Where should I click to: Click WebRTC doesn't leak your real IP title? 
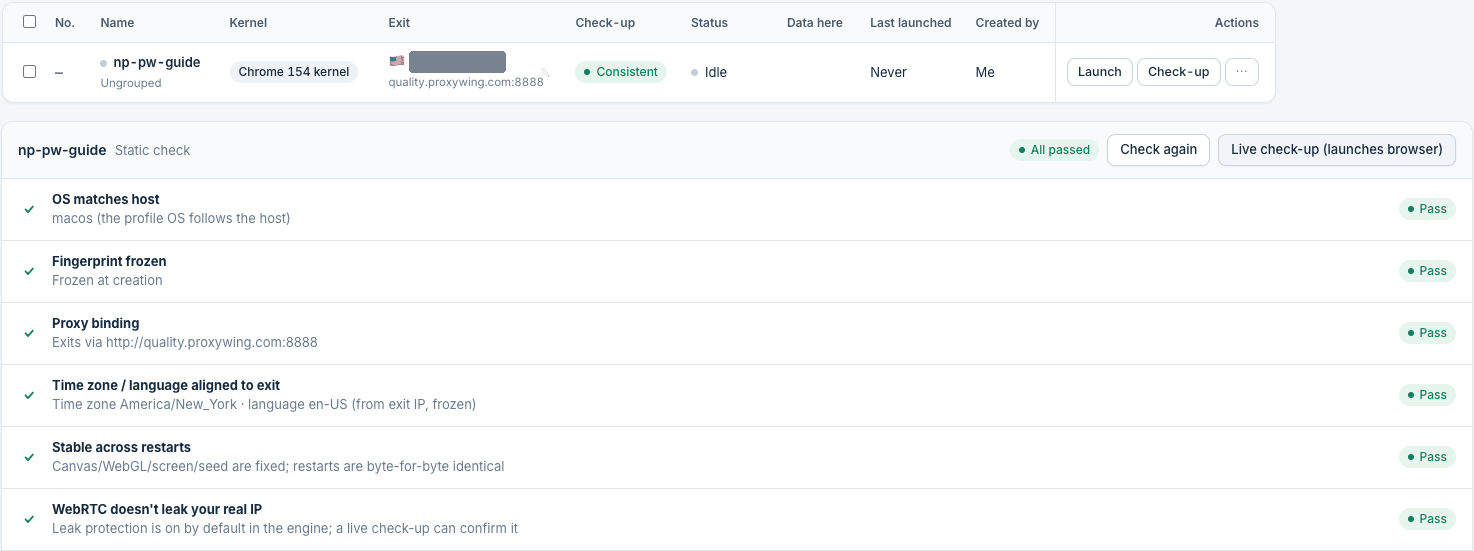(x=157, y=509)
